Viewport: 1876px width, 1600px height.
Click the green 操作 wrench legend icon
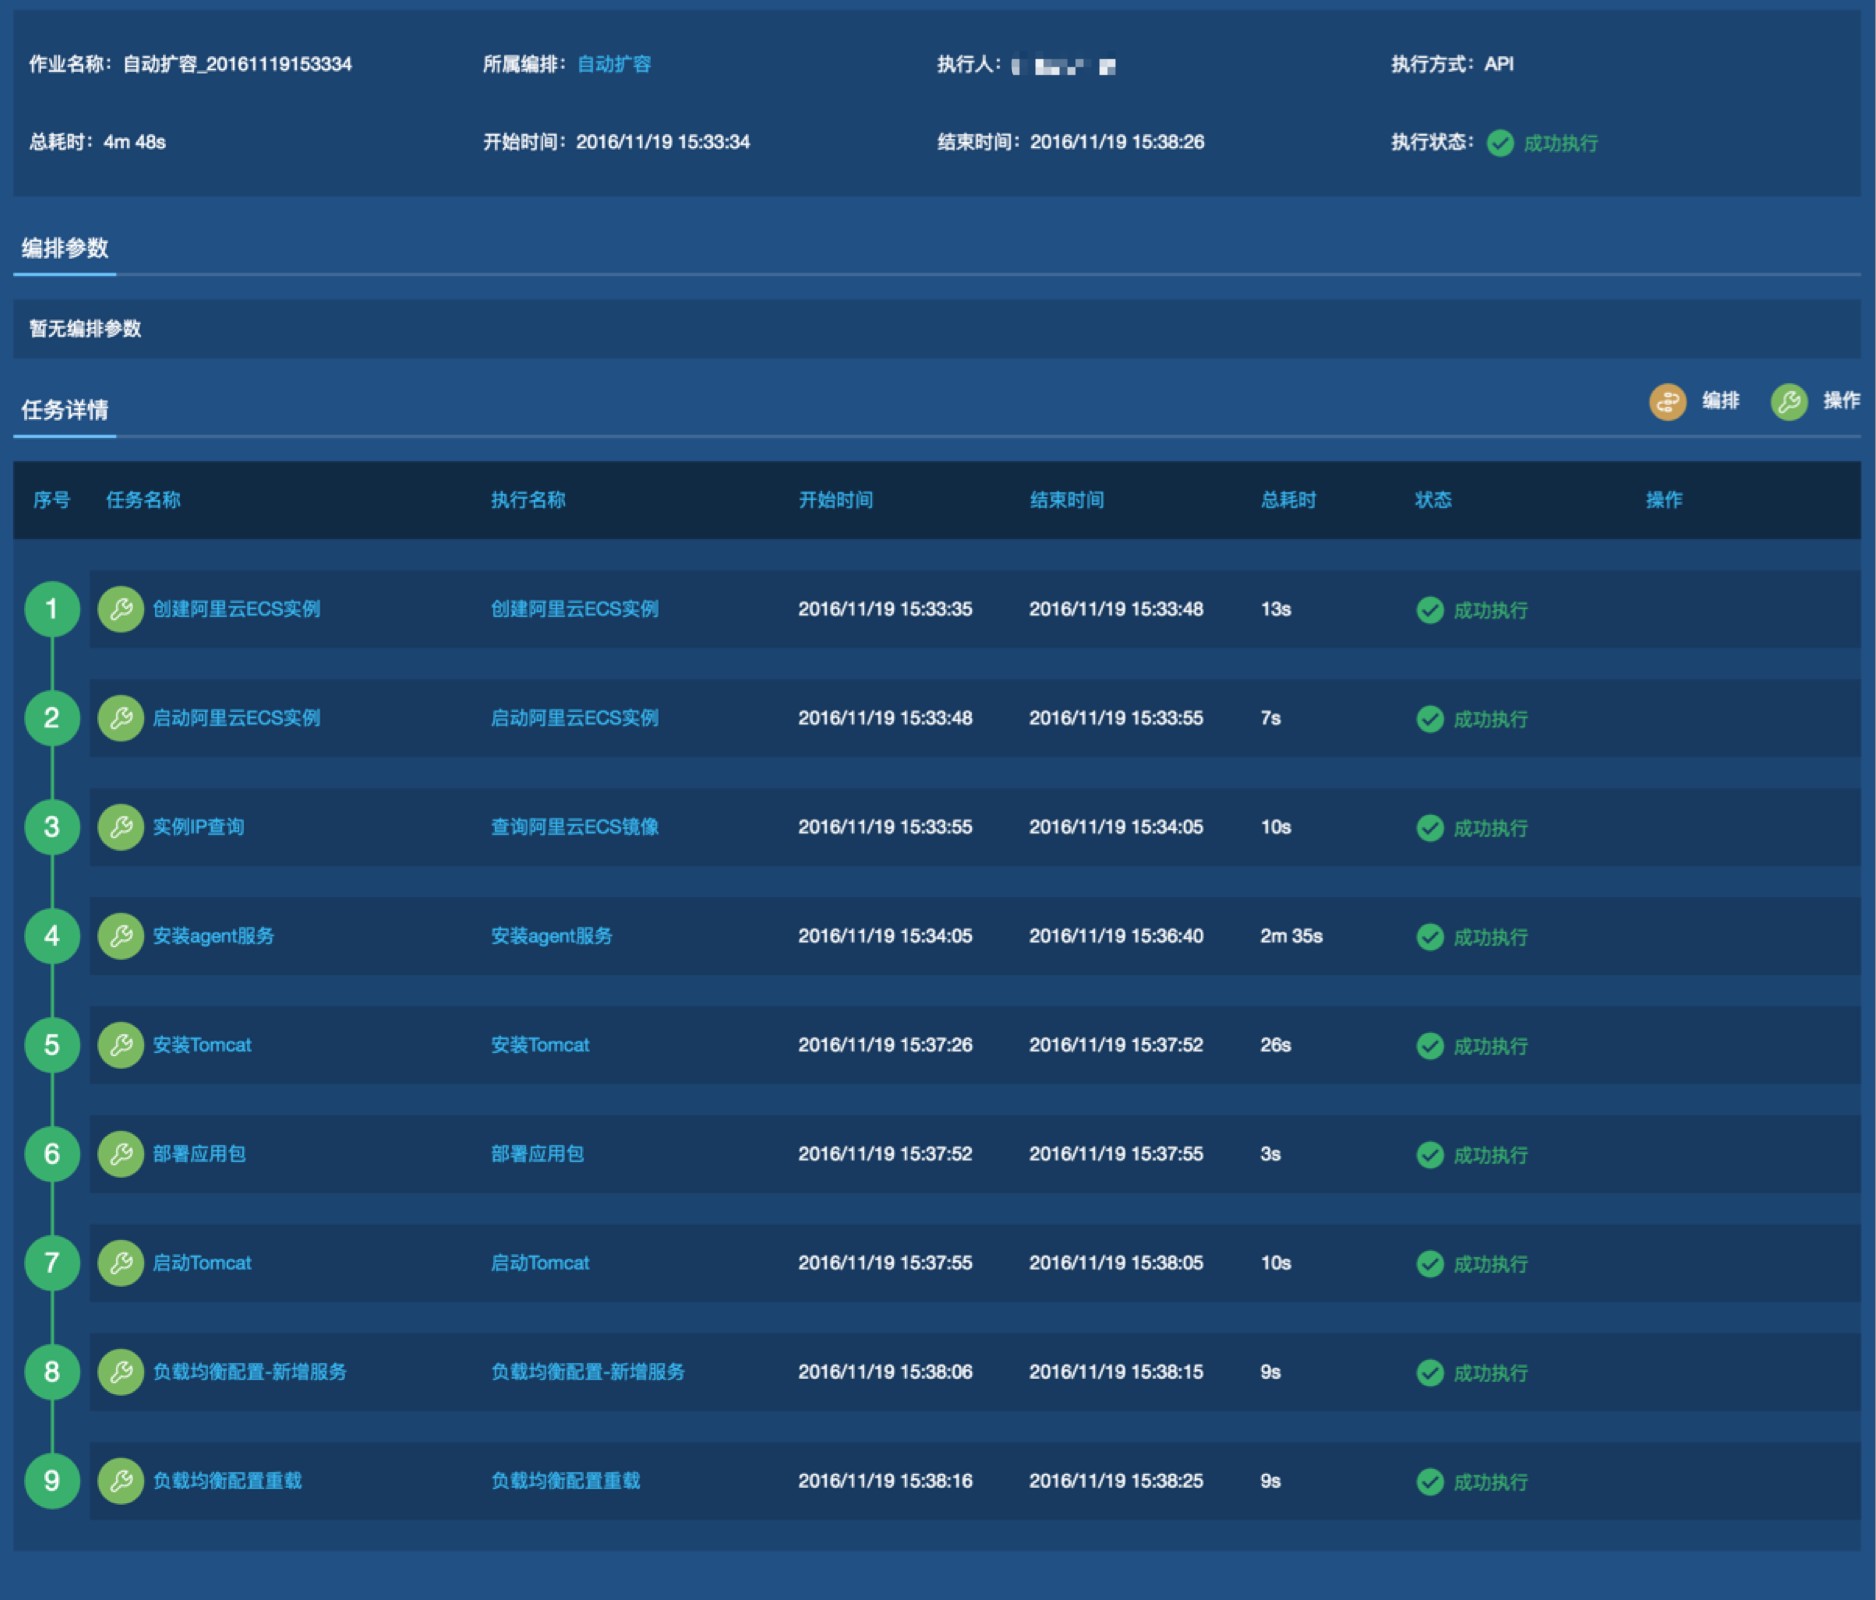tap(1789, 402)
